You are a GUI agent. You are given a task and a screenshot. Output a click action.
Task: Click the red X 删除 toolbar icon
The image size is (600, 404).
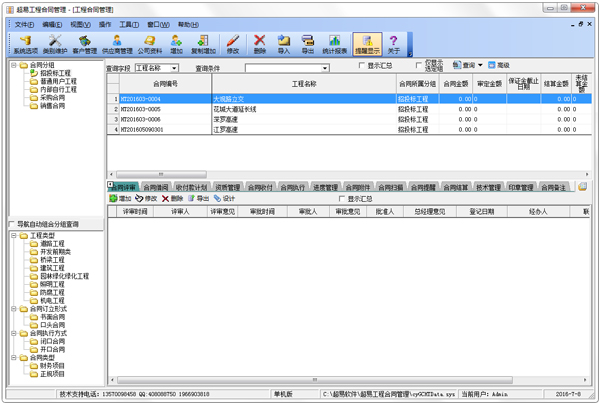coord(259,44)
